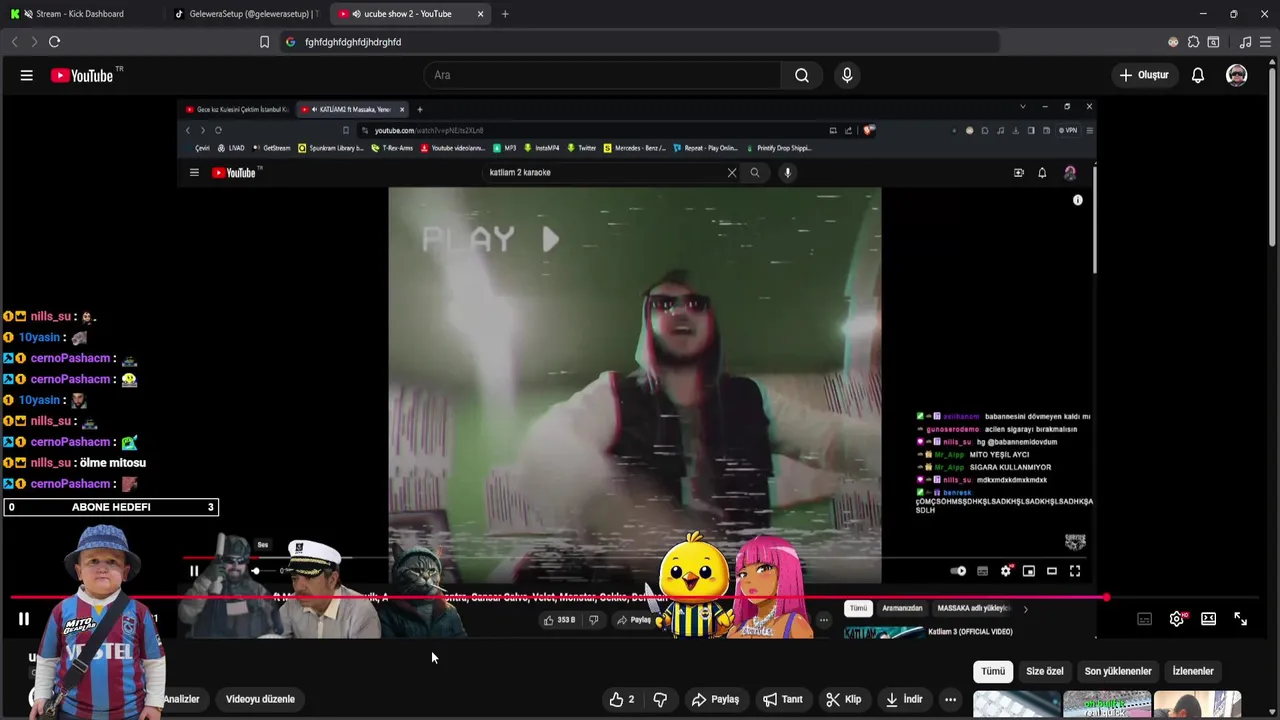Open the Oluştur create menu

coord(1144,75)
